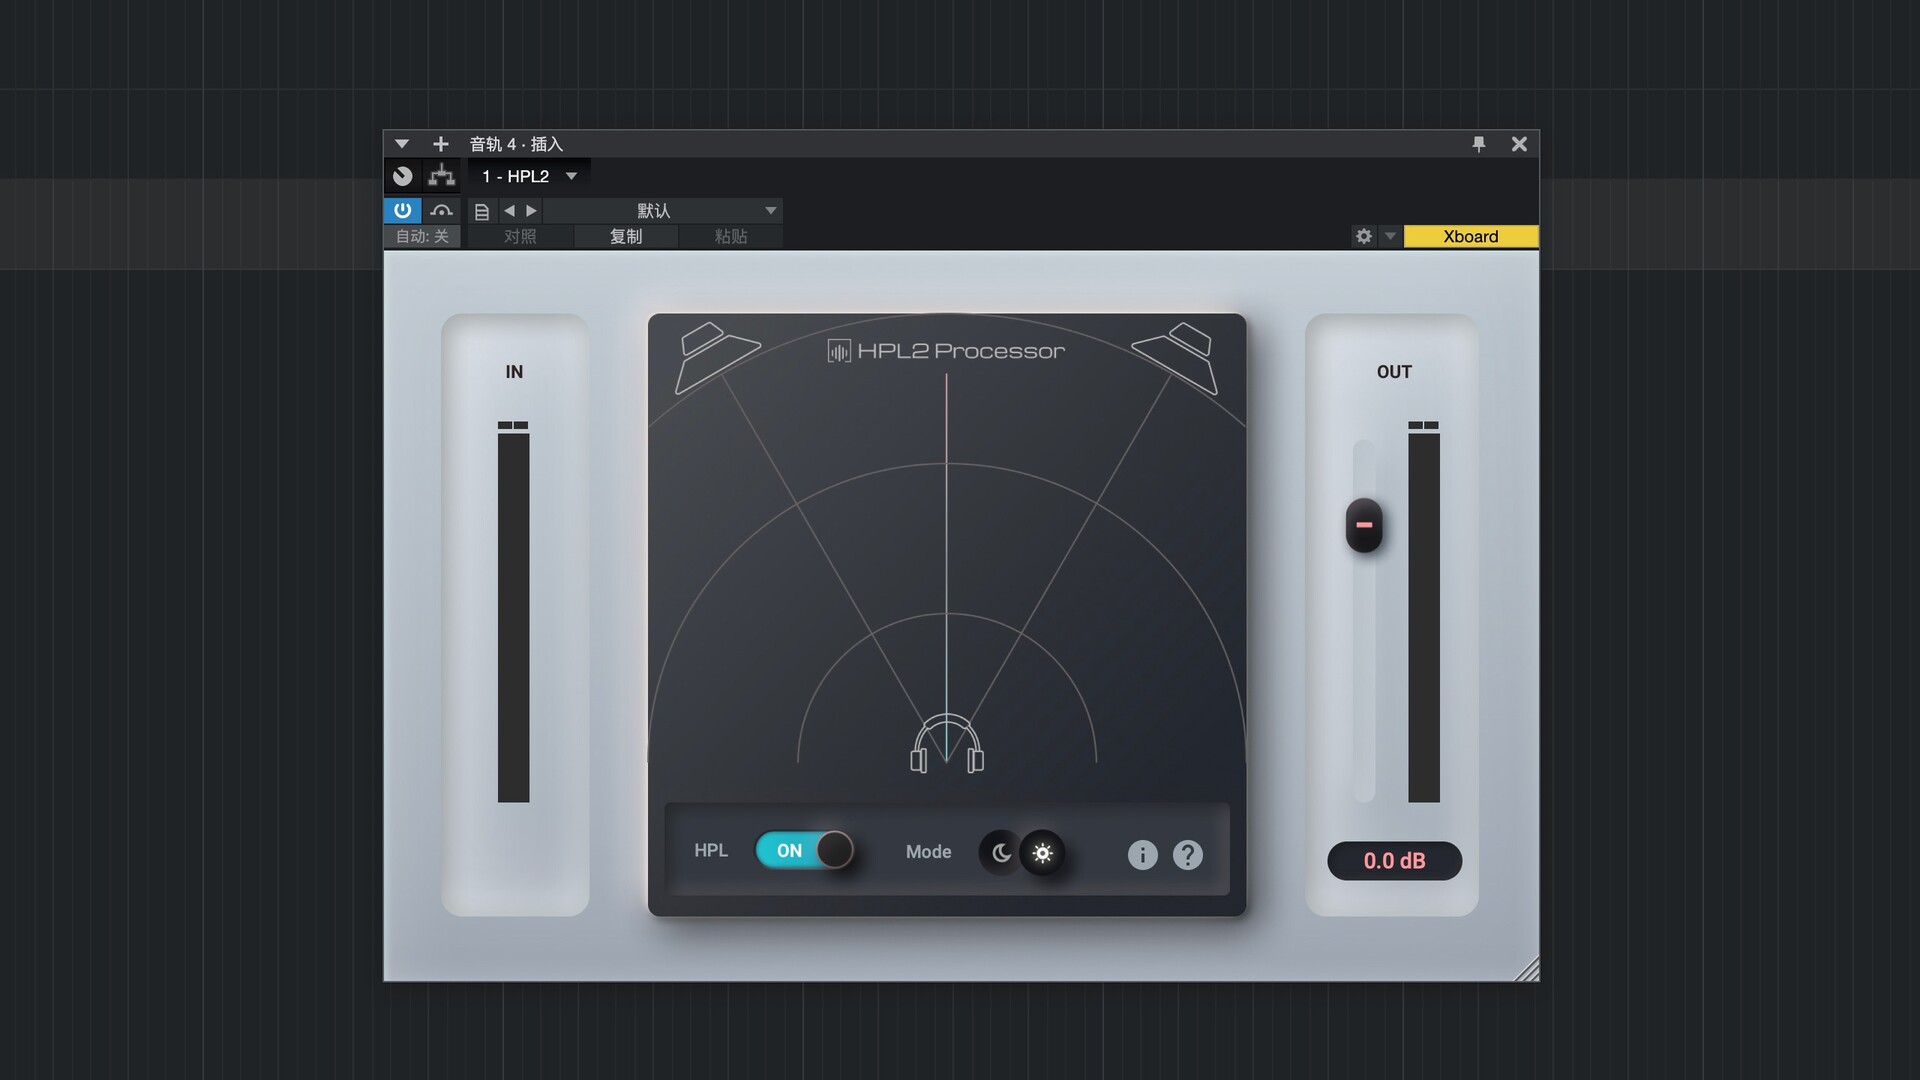Image resolution: width=1920 pixels, height=1080 pixels.
Task: Toggle the automation curve icon
Action: point(441,210)
